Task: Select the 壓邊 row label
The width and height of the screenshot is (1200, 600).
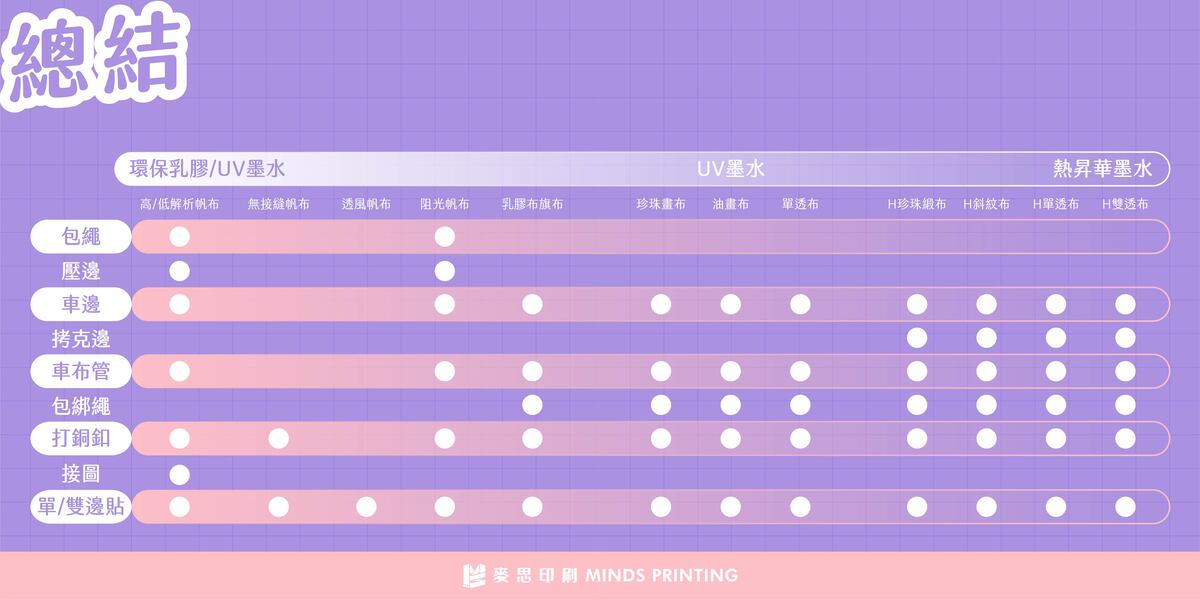Action: pyautogui.click(x=80, y=271)
